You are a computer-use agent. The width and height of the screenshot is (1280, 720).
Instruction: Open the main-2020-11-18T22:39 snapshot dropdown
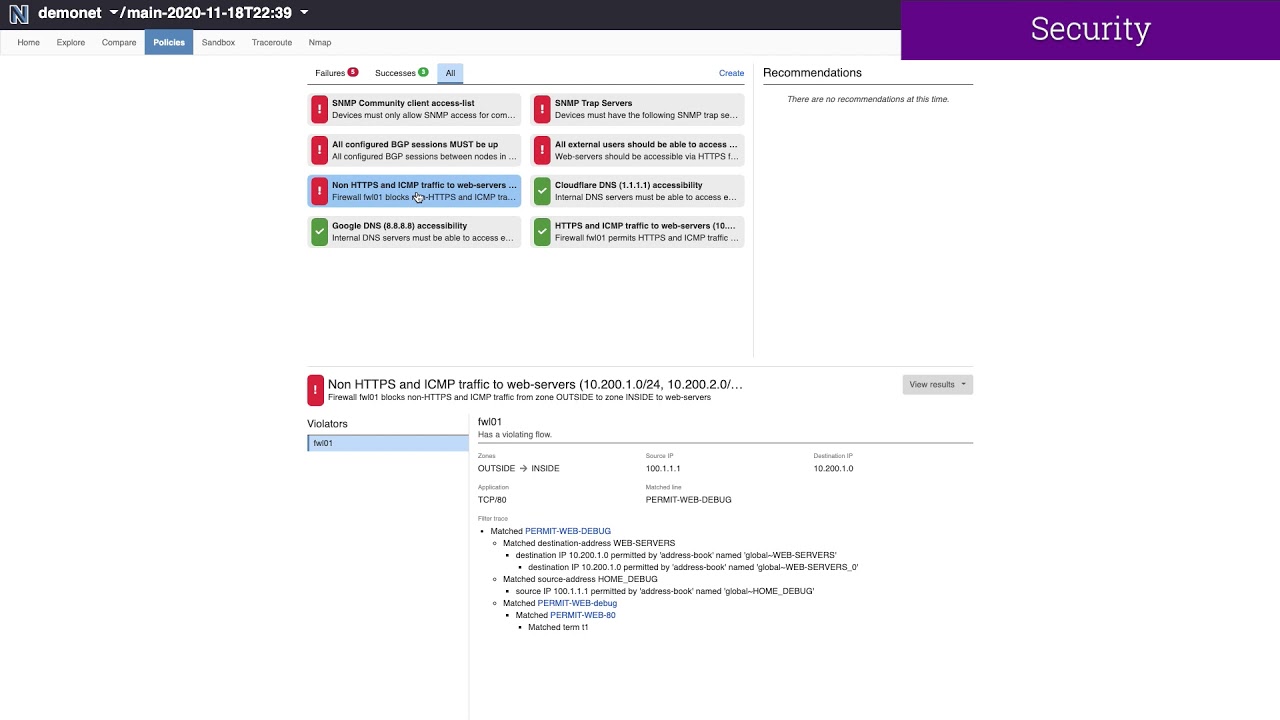point(214,13)
